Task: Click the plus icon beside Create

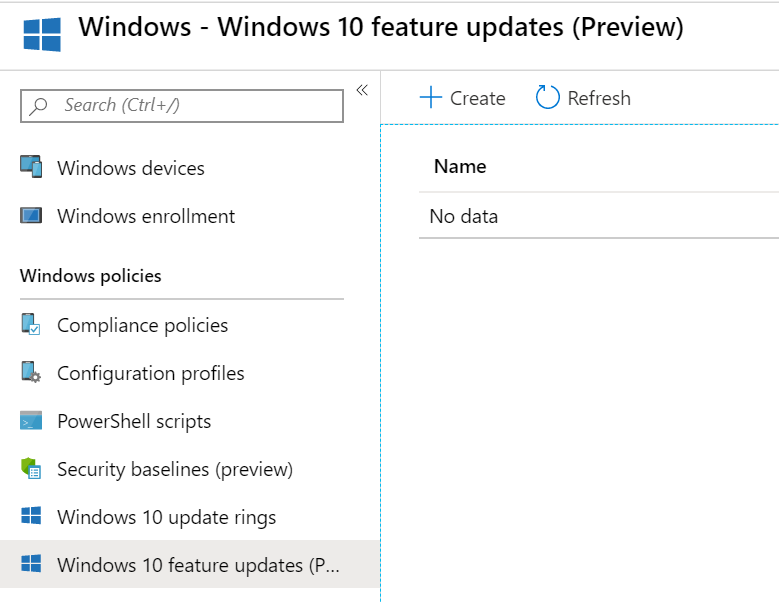Action: coord(430,98)
